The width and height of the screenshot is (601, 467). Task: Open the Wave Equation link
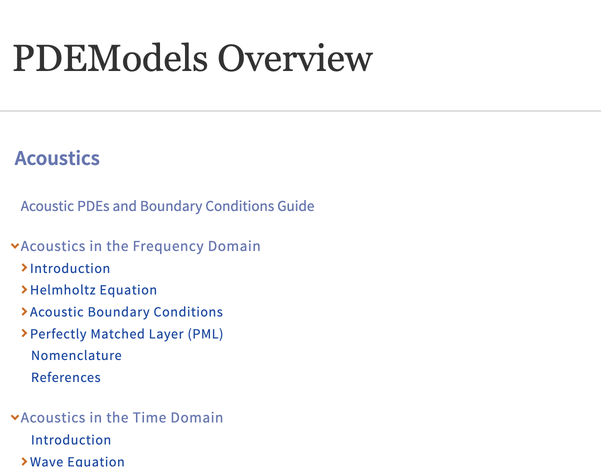(77, 461)
